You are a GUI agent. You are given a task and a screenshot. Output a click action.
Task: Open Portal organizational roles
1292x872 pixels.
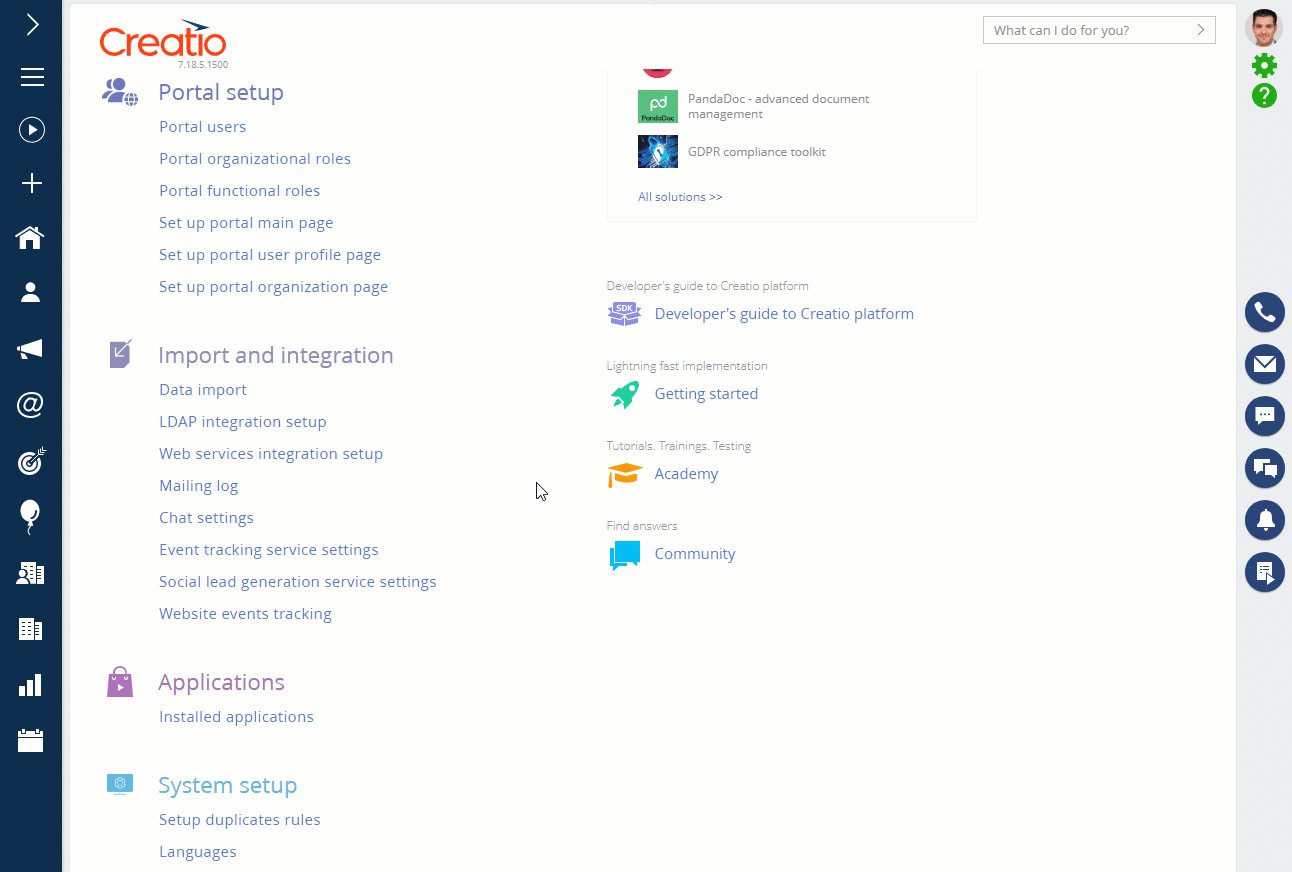point(255,159)
